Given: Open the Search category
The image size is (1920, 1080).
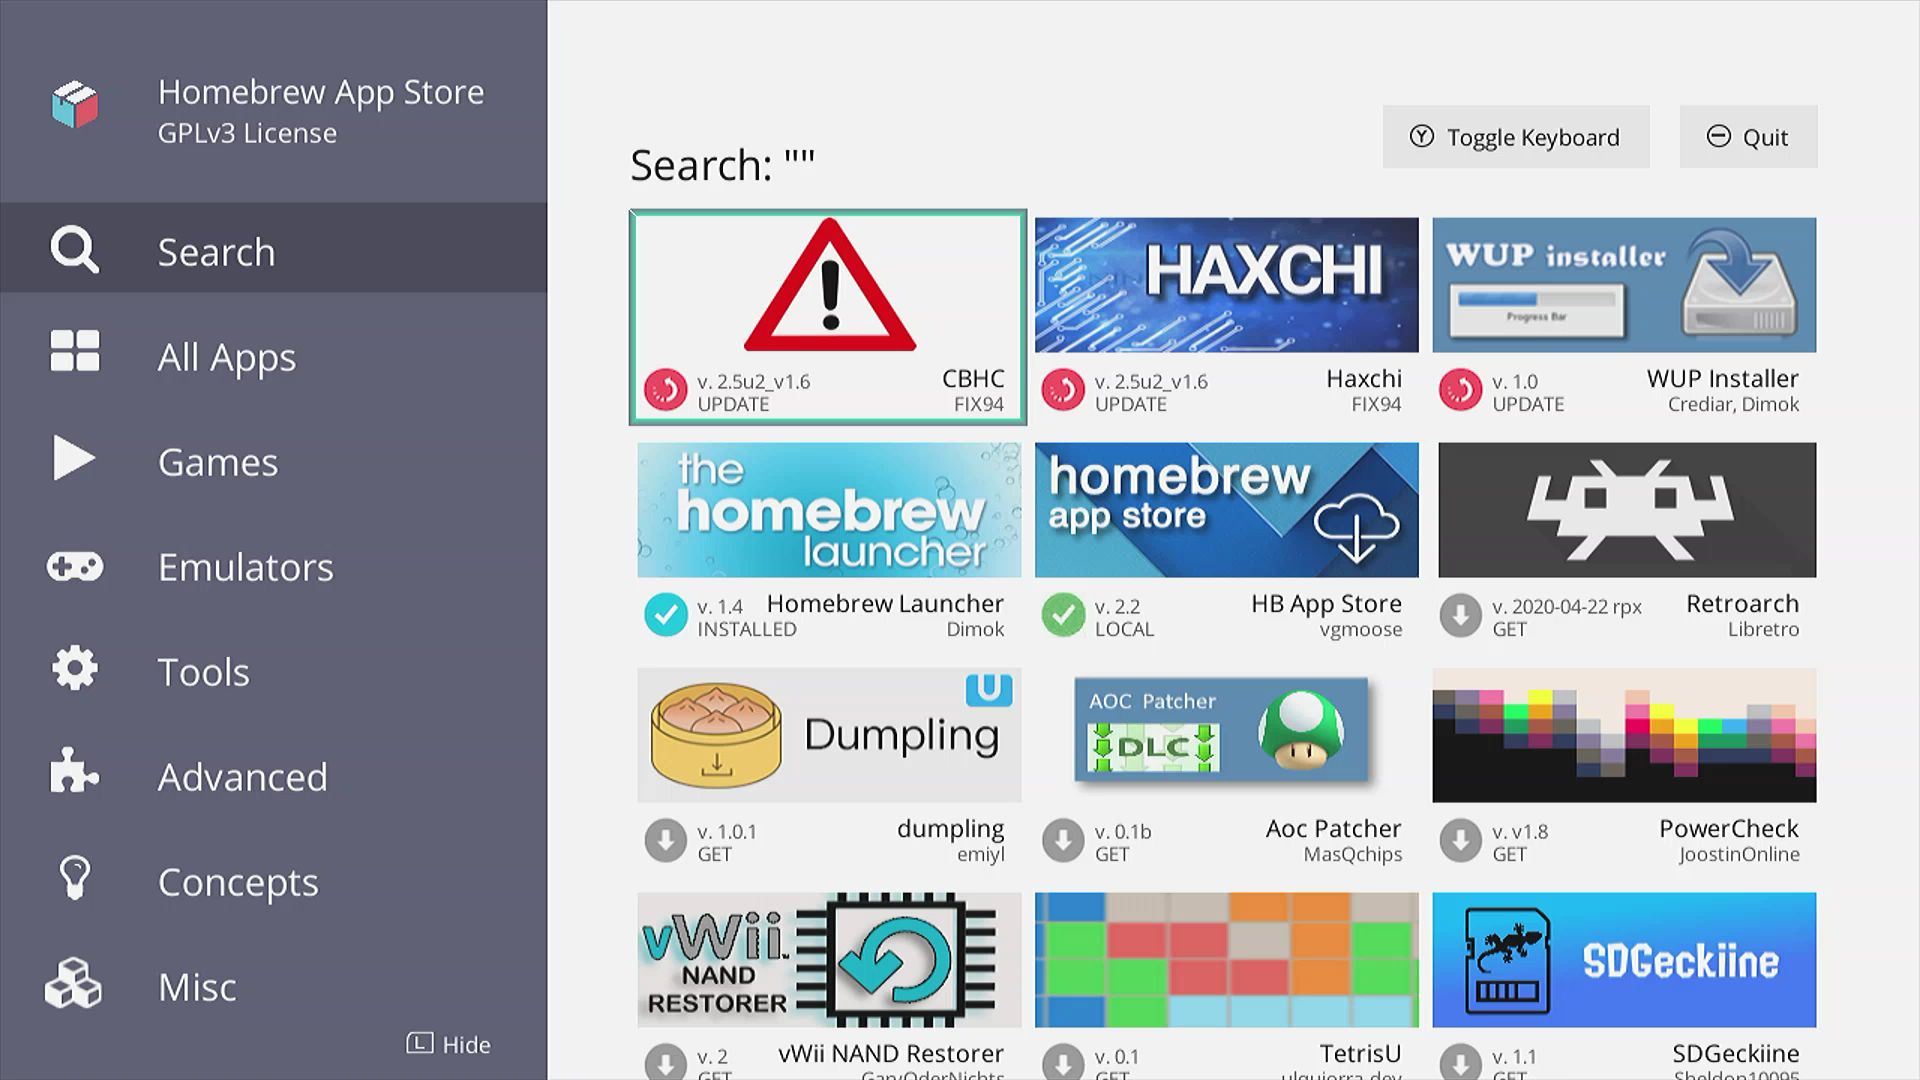Looking at the screenshot, I should 274,248.
